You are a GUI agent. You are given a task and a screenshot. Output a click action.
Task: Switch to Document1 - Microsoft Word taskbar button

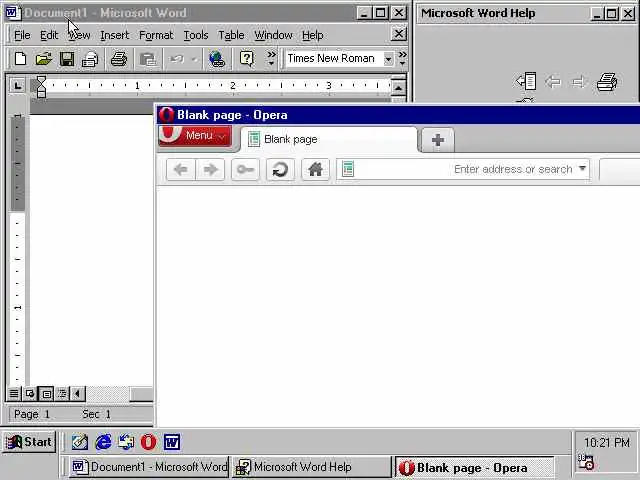point(149,467)
